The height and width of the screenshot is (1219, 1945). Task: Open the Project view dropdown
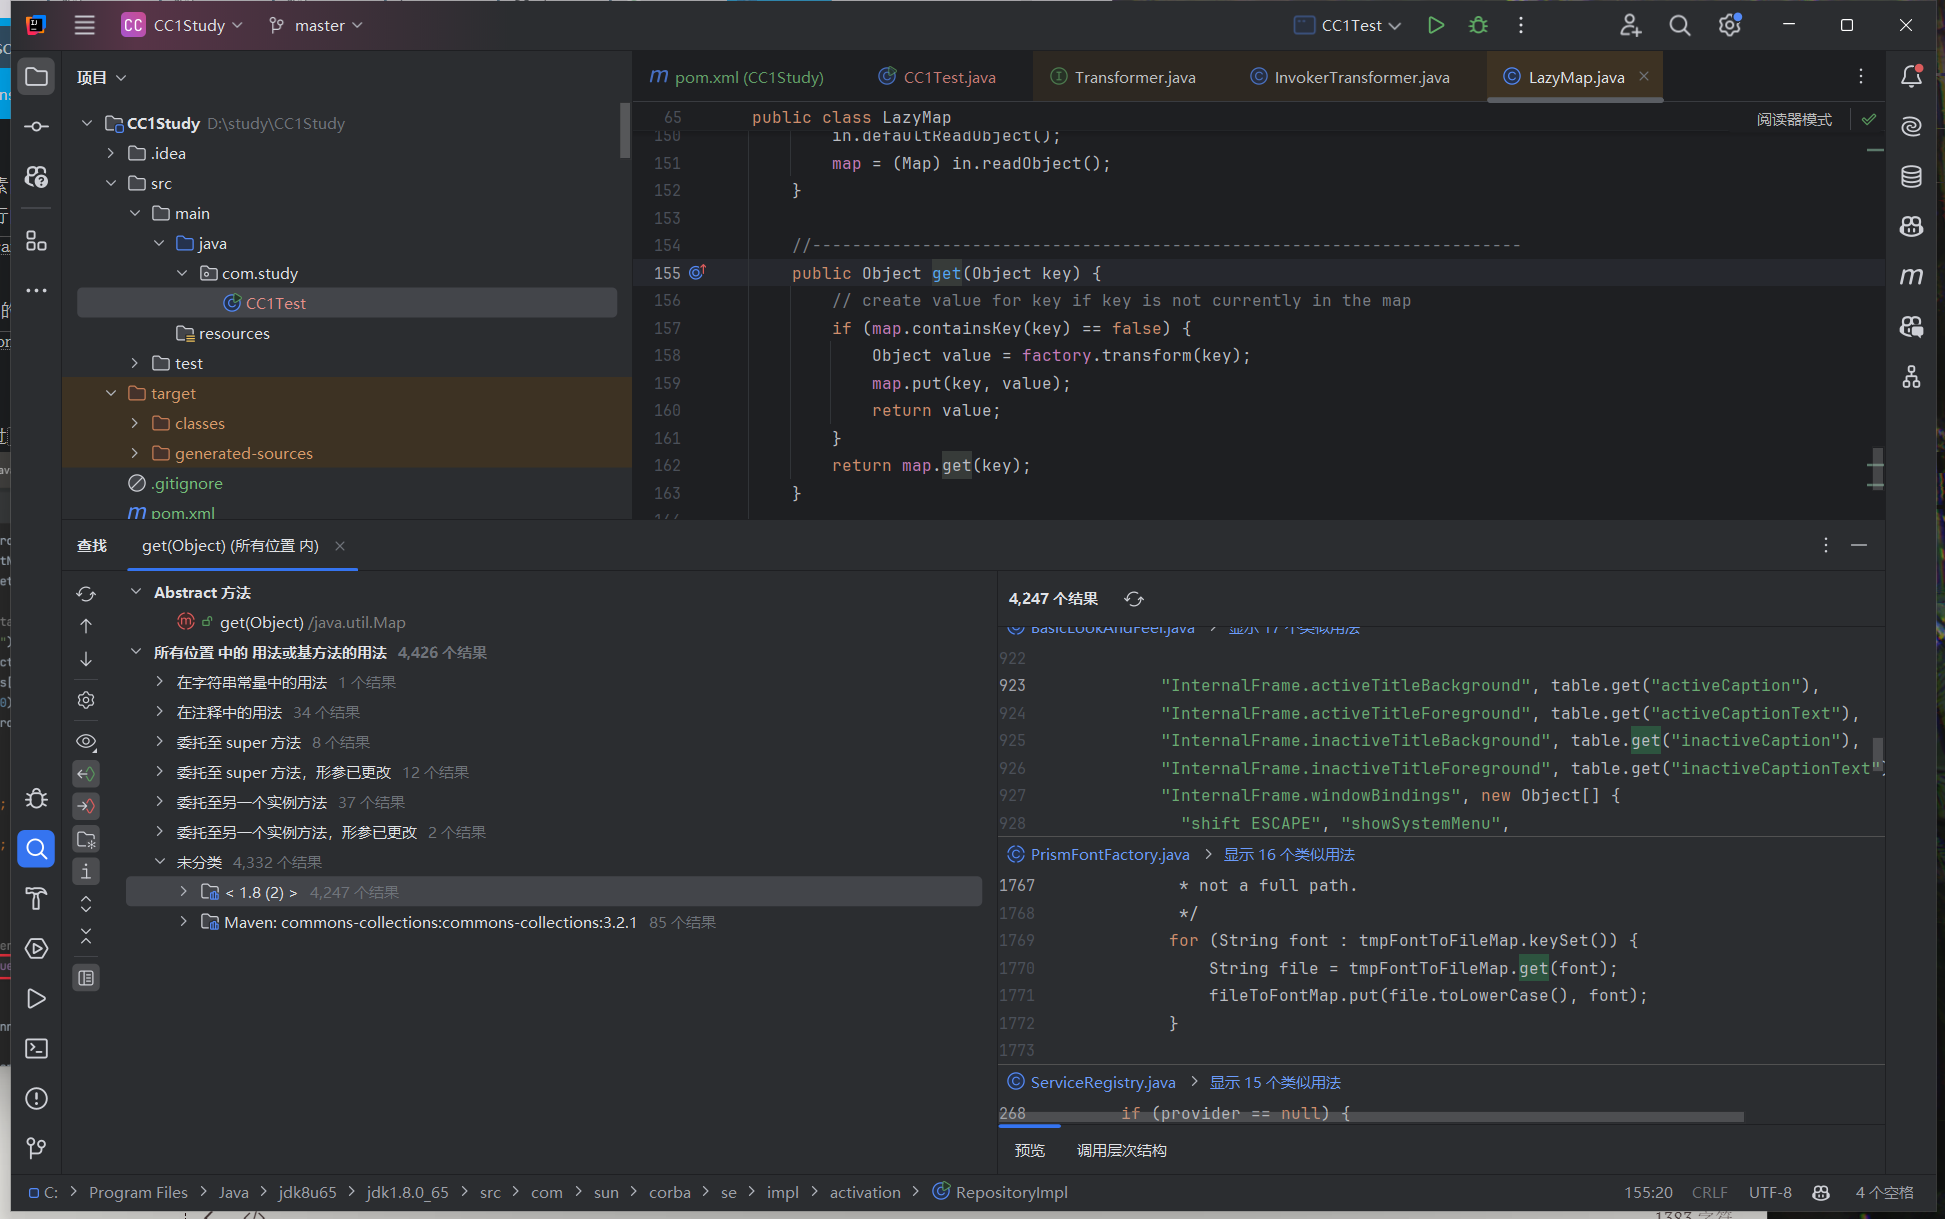(x=102, y=77)
